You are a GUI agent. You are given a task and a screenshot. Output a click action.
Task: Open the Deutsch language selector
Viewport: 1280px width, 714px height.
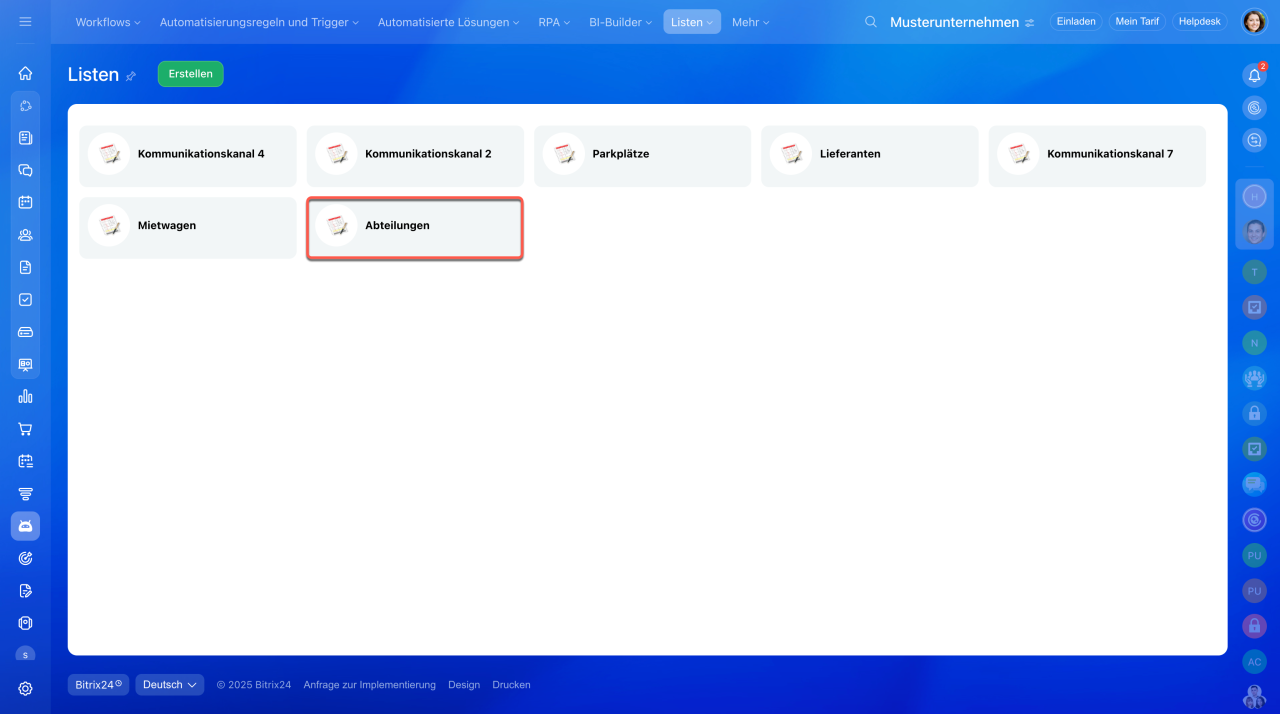point(170,685)
